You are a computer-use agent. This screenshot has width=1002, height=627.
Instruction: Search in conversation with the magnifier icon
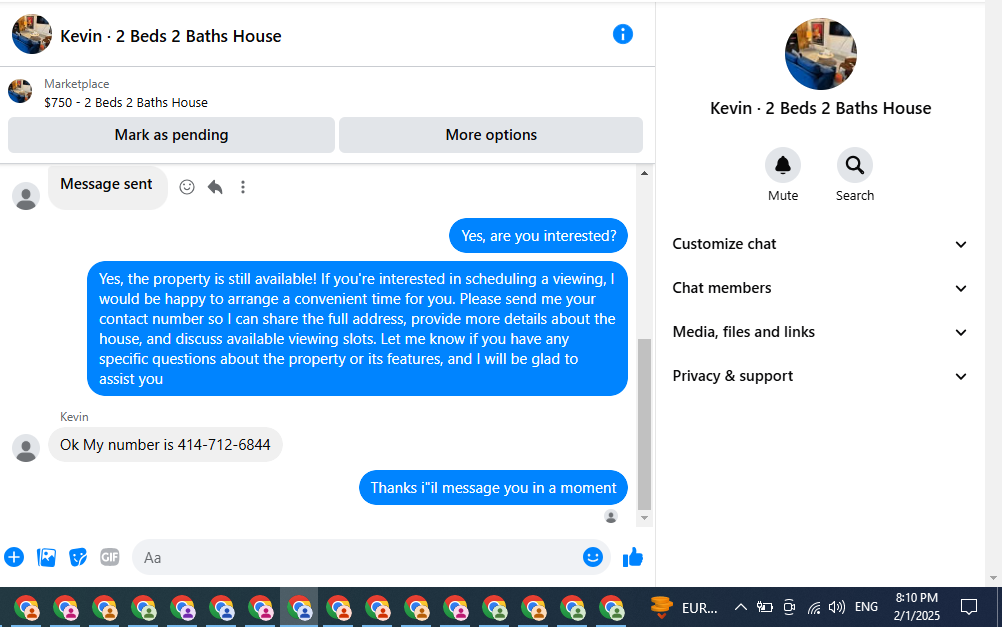pos(854,166)
